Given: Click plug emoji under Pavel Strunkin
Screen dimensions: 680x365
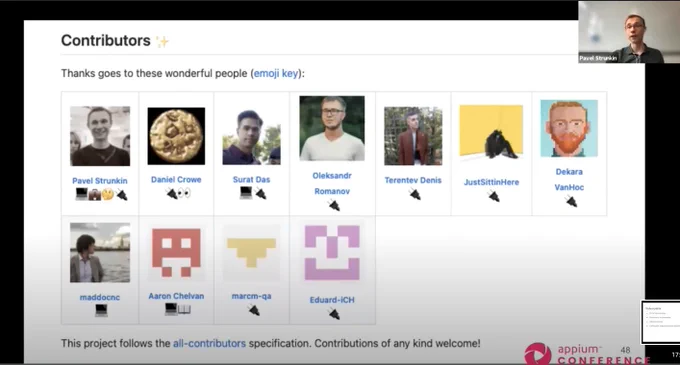Looking at the screenshot, I should 121,195.
